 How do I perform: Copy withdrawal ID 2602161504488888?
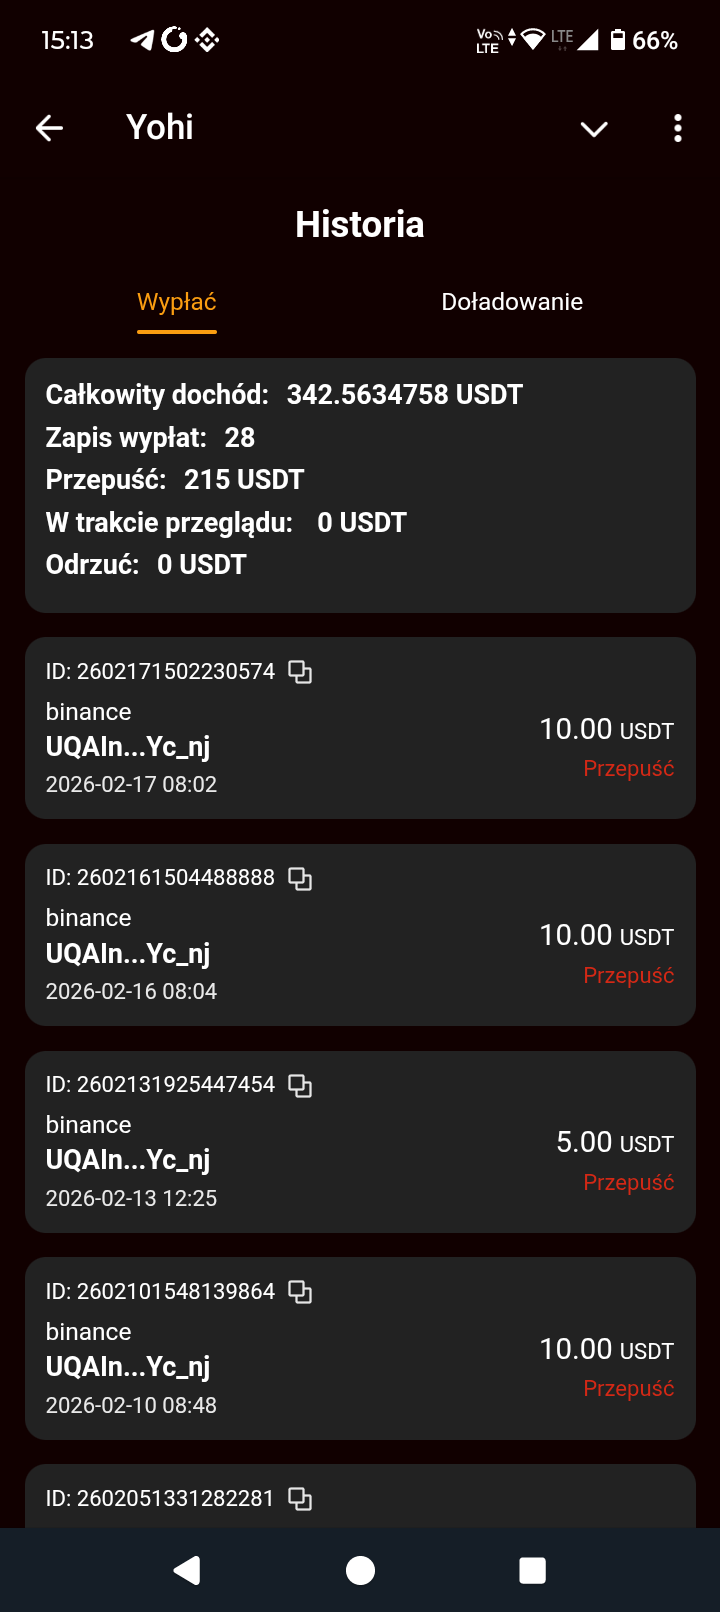[x=300, y=878]
